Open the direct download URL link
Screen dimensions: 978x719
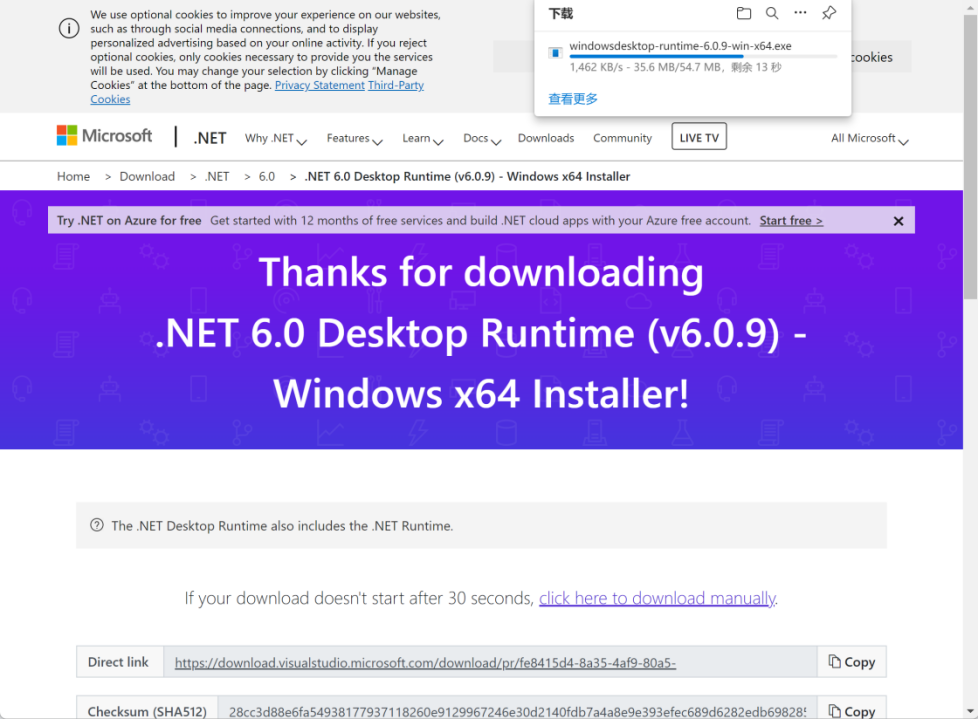click(x=425, y=663)
